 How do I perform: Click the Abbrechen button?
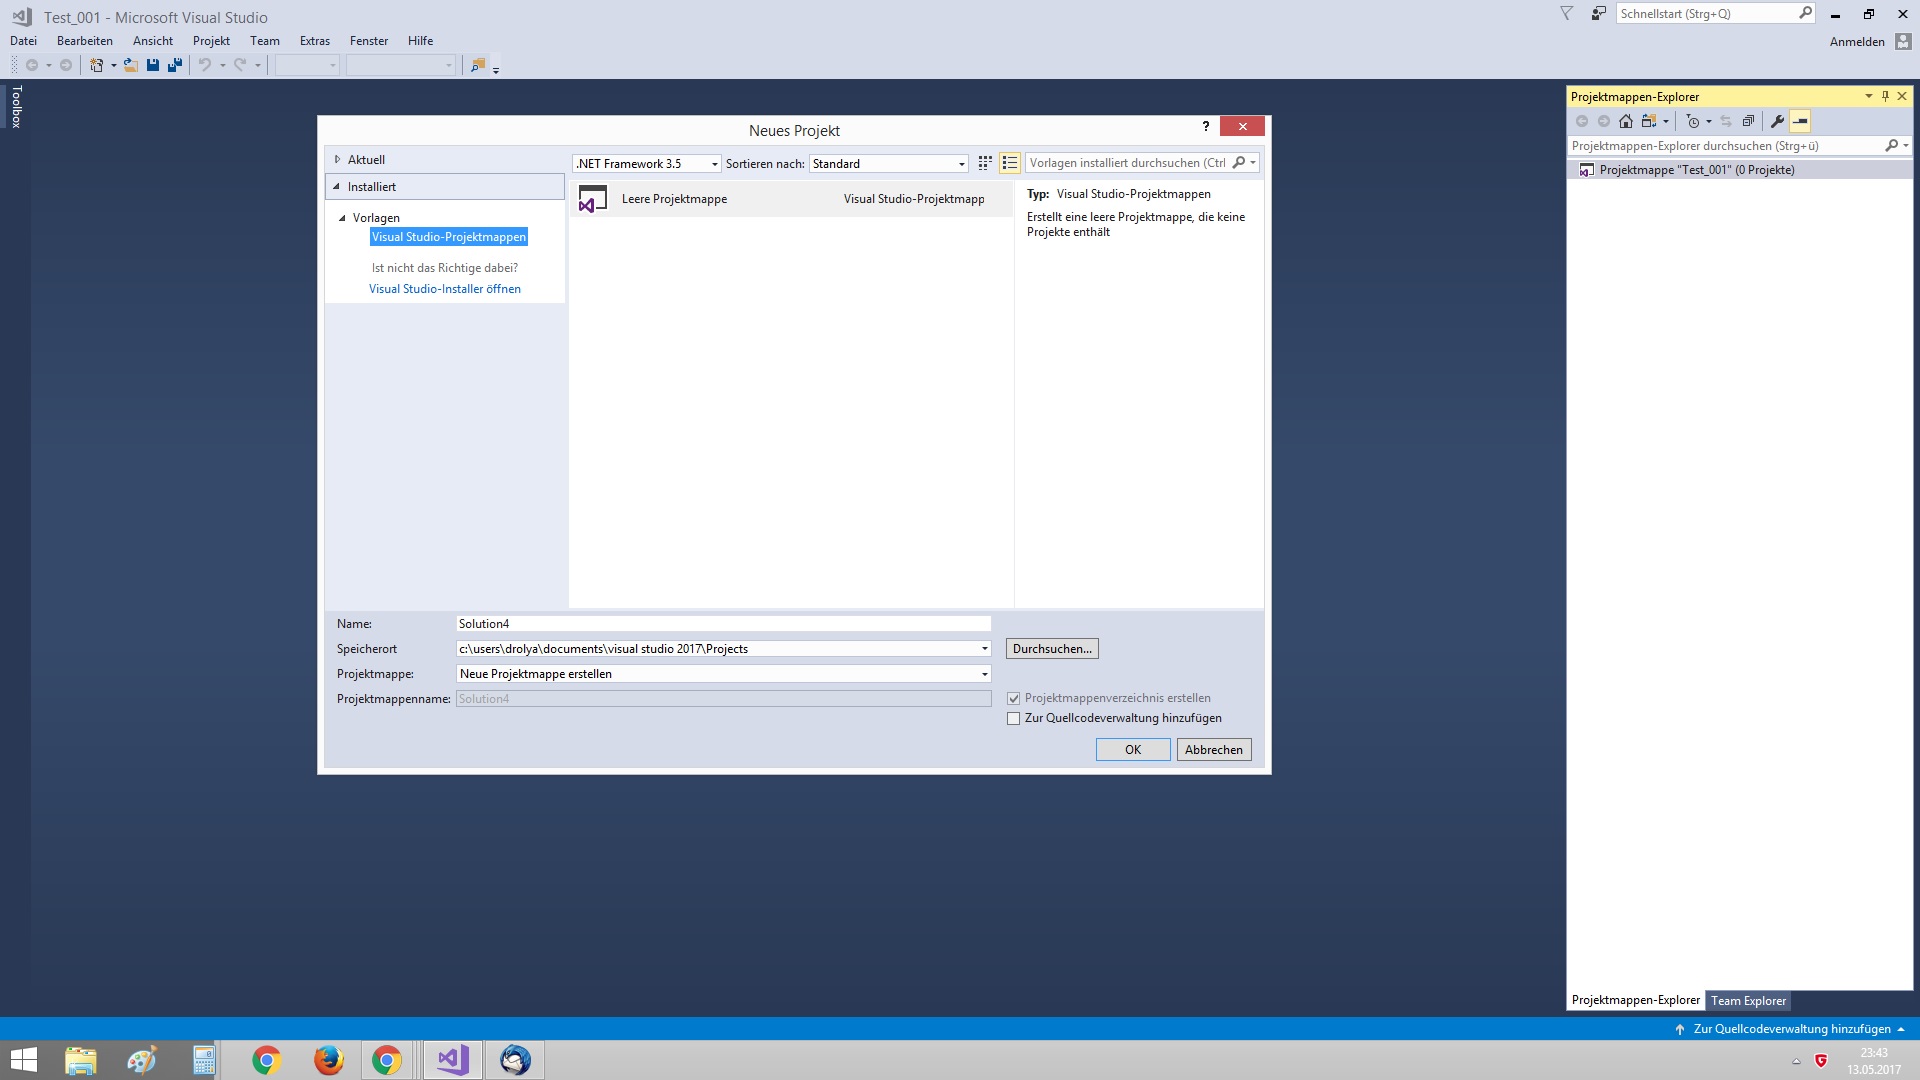tap(1214, 750)
